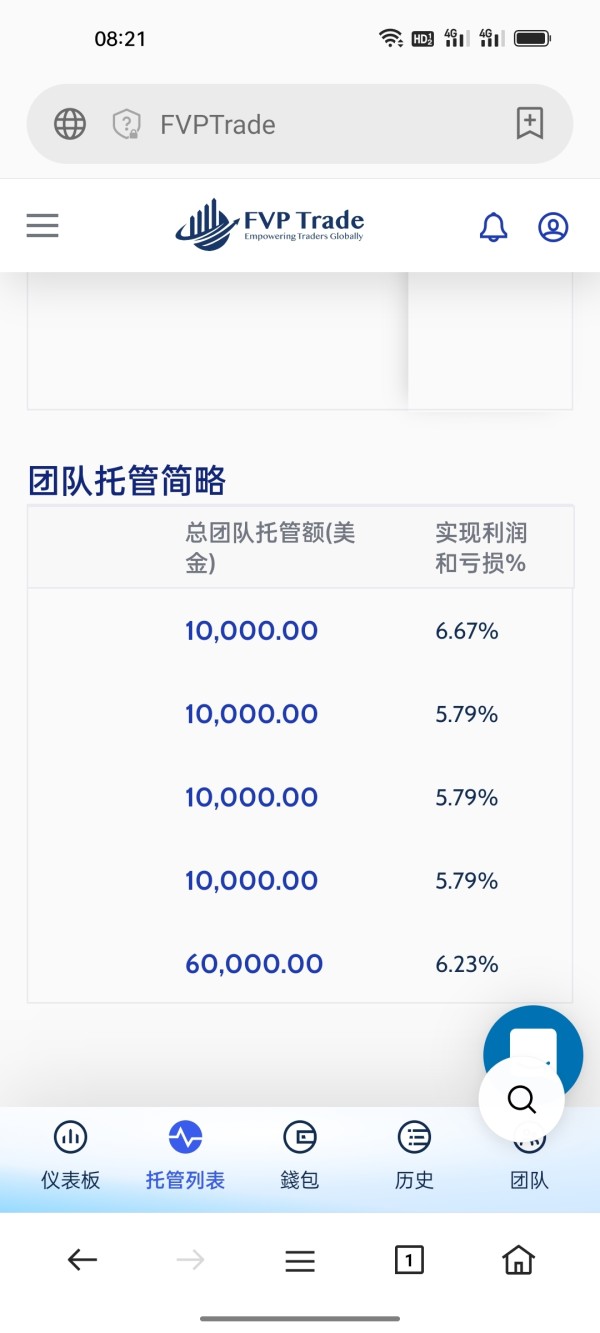
Task: Select the 60,000.00 team custody row
Action: (x=300, y=964)
